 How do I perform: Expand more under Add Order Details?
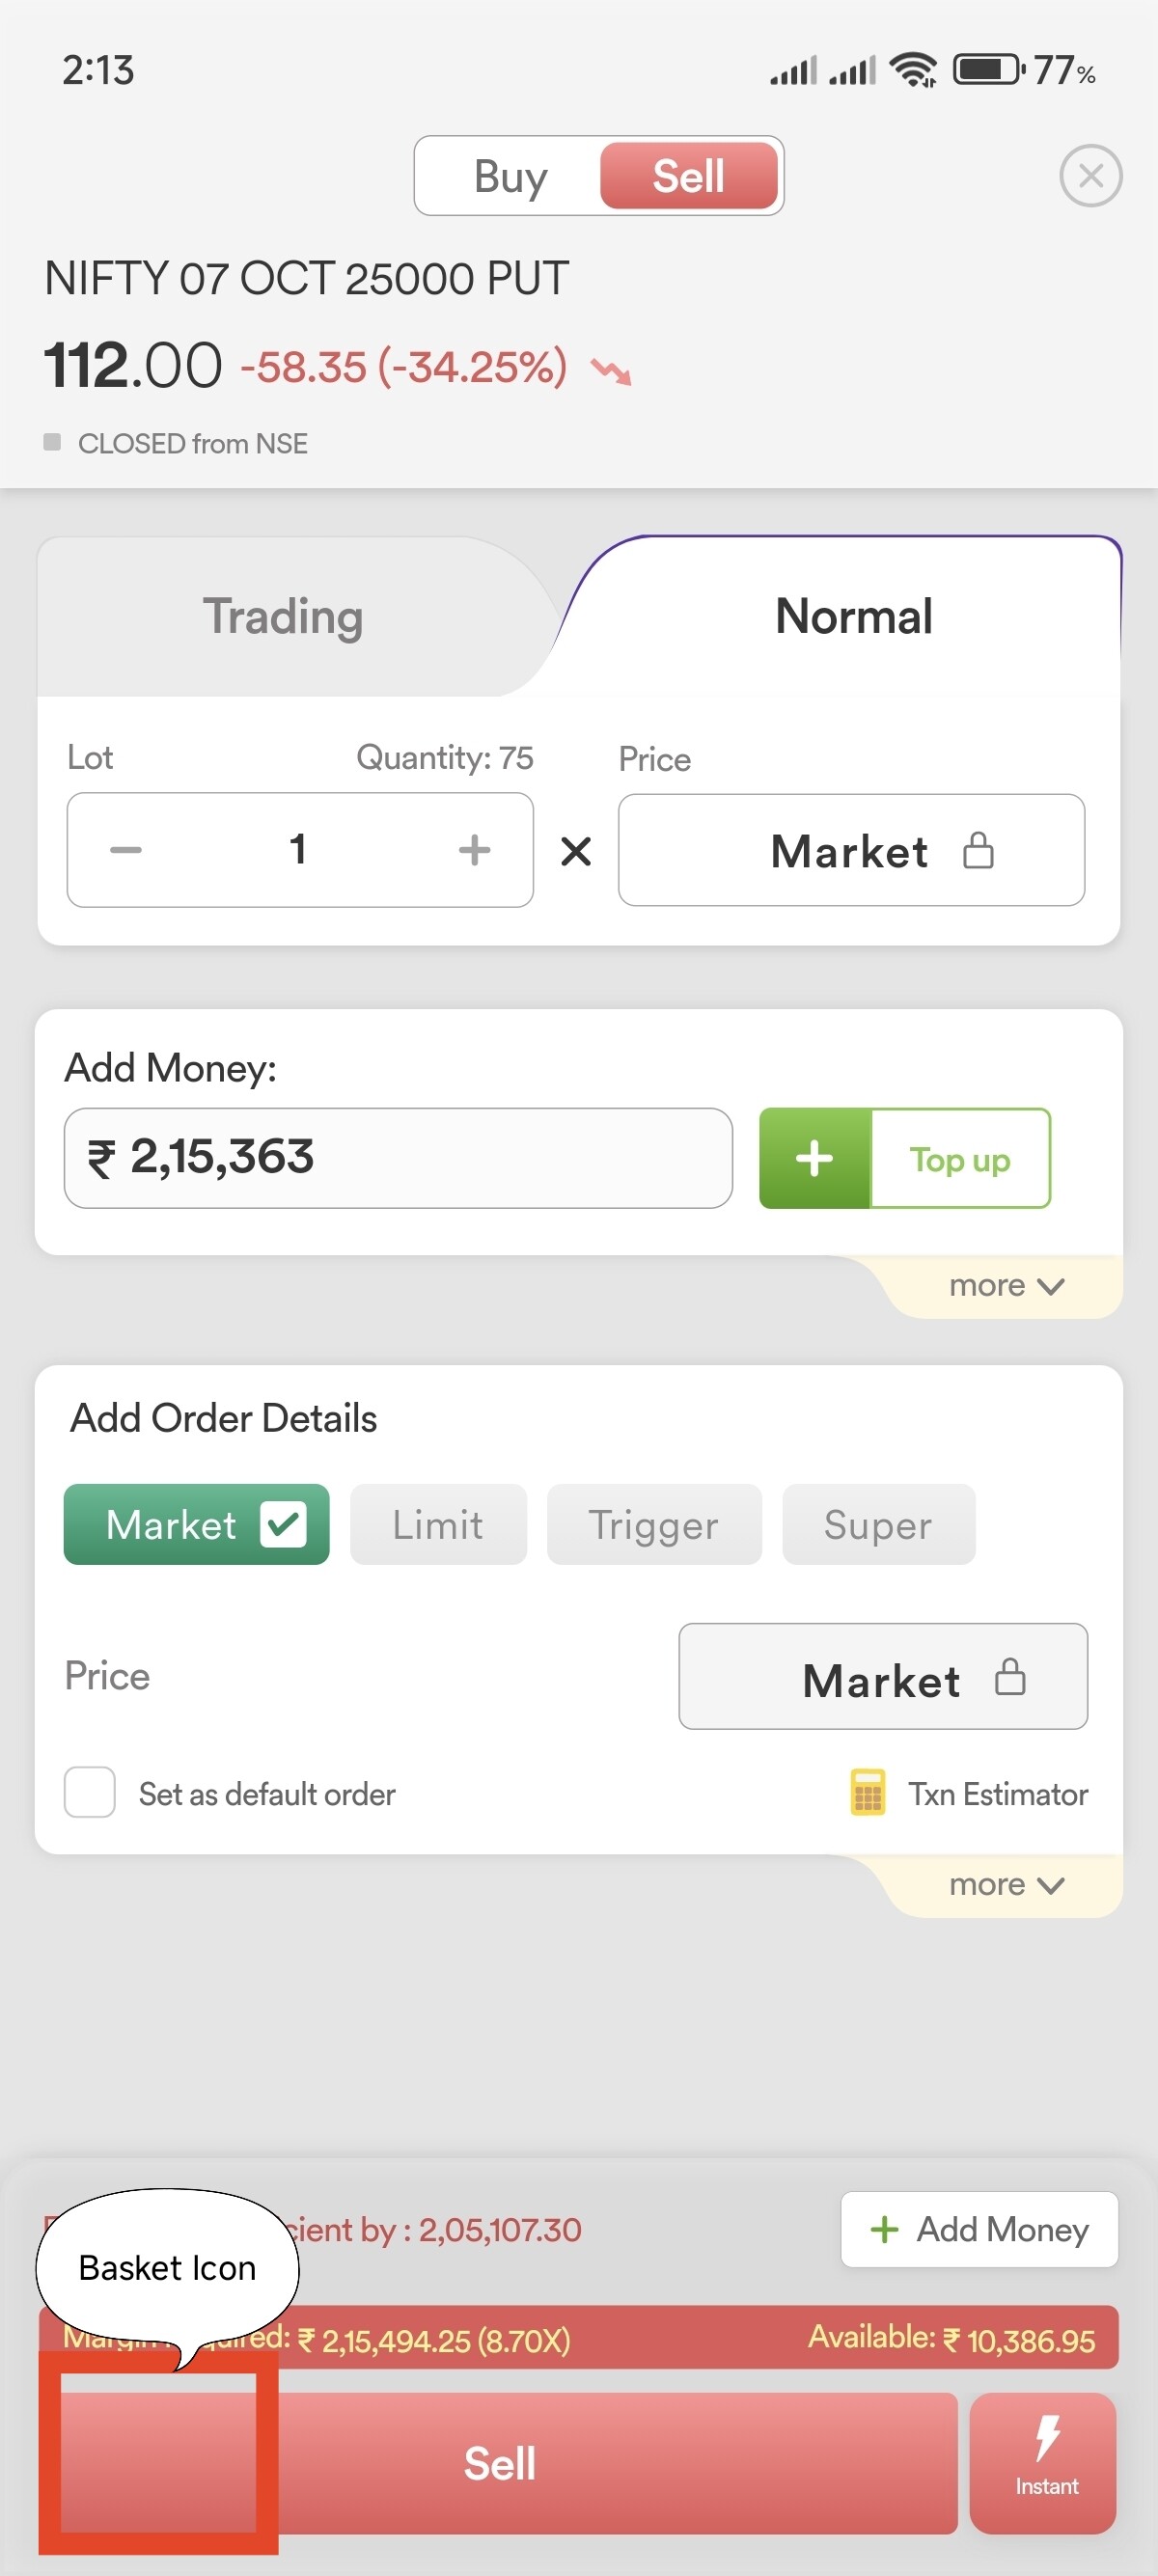click(1005, 1885)
